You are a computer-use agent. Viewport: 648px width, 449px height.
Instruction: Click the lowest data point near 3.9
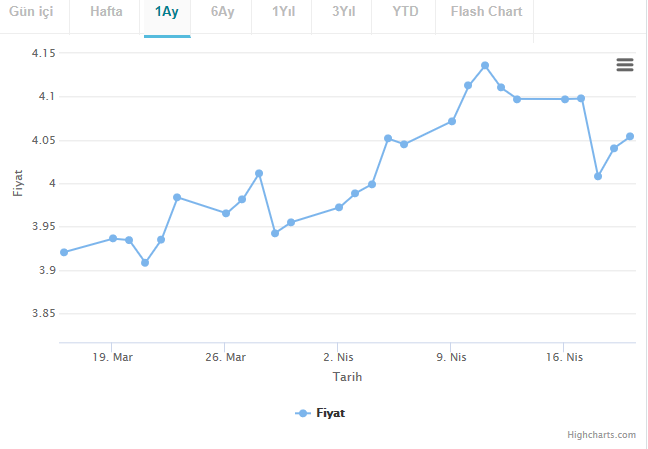tap(145, 263)
